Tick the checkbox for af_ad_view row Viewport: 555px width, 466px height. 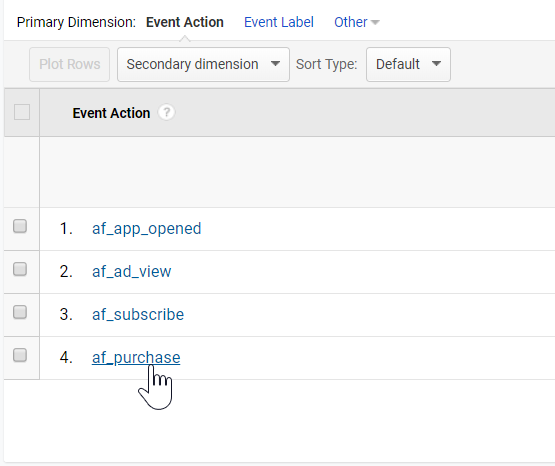pyautogui.click(x=20, y=269)
